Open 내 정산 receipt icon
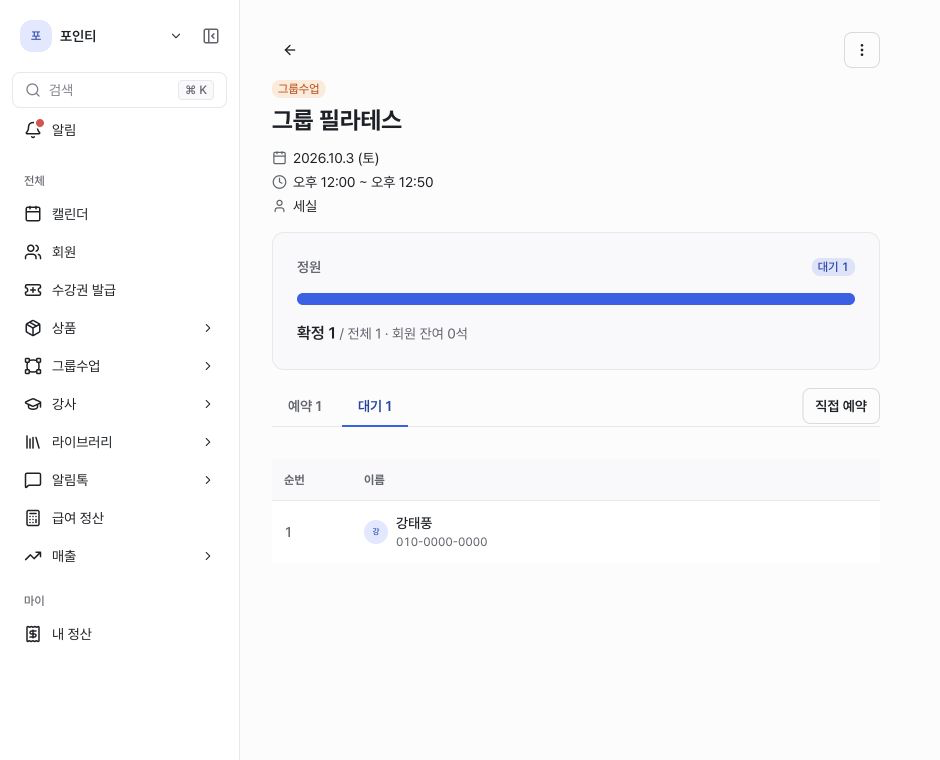This screenshot has height=760, width=940. click(33, 634)
